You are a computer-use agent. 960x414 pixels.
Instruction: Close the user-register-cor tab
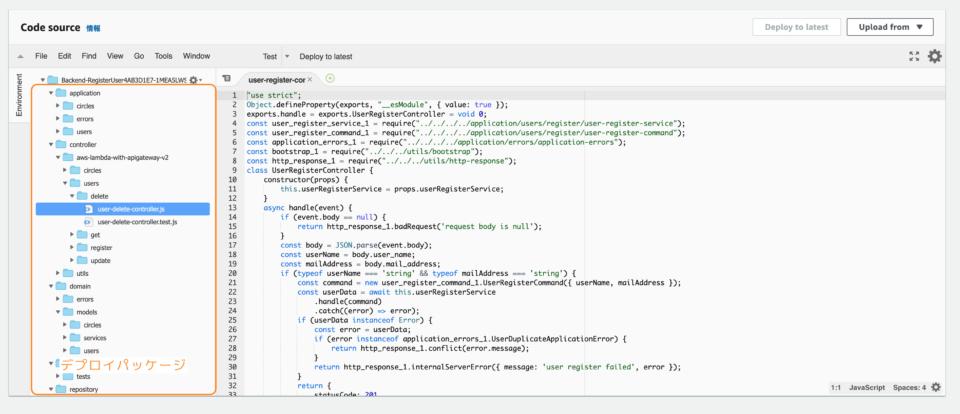310,80
